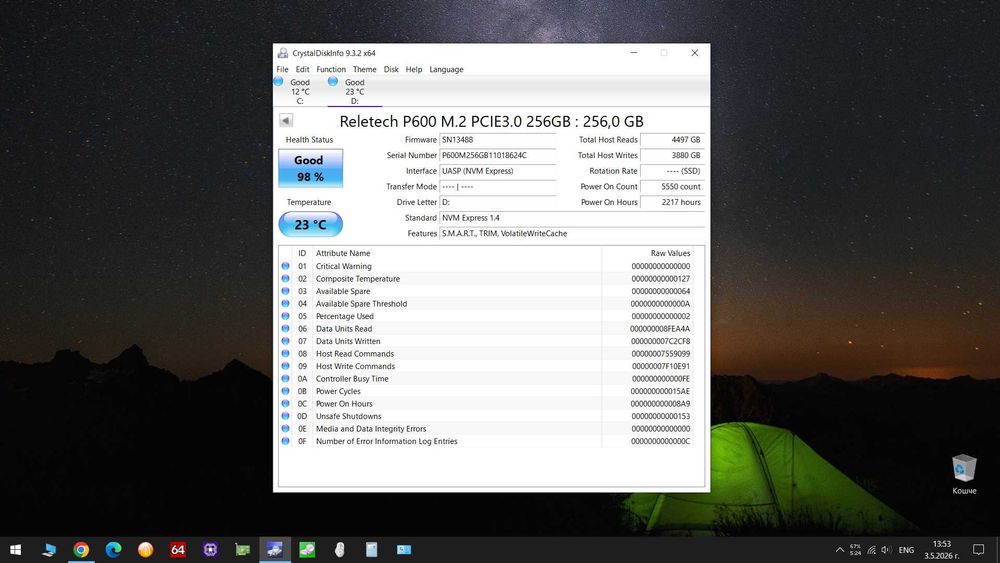Screen dimensions: 1000x563
Task: Click the Serial Number field
Action: point(497,156)
